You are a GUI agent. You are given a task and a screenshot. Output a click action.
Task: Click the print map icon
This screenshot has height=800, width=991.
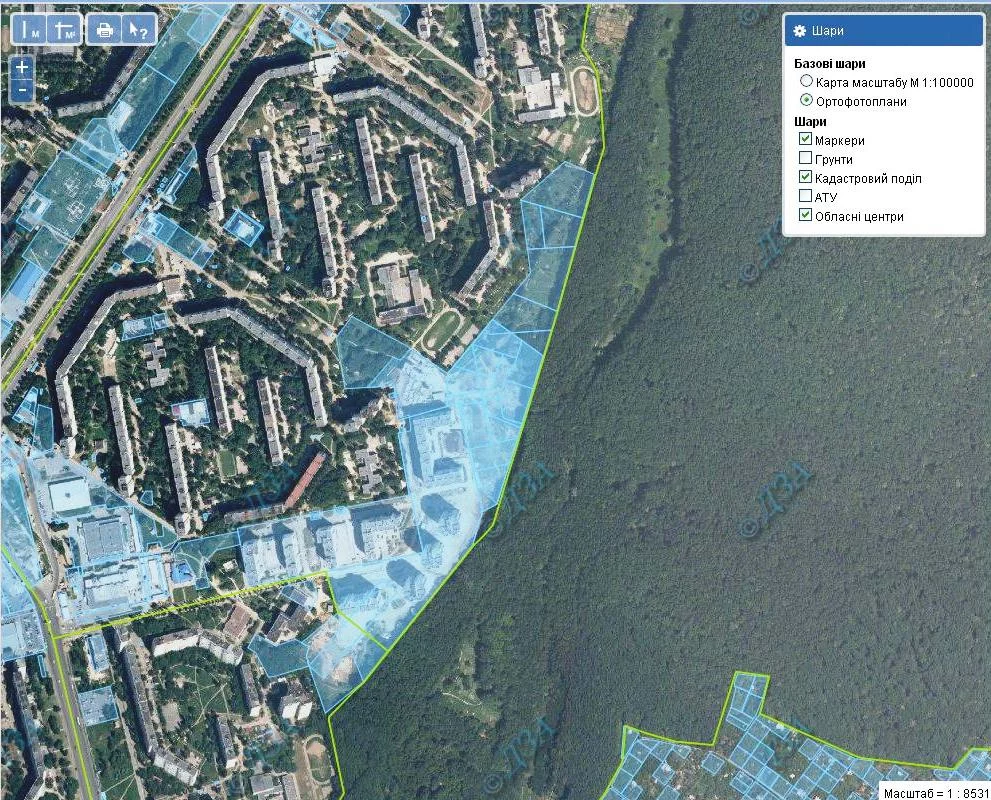click(x=104, y=30)
